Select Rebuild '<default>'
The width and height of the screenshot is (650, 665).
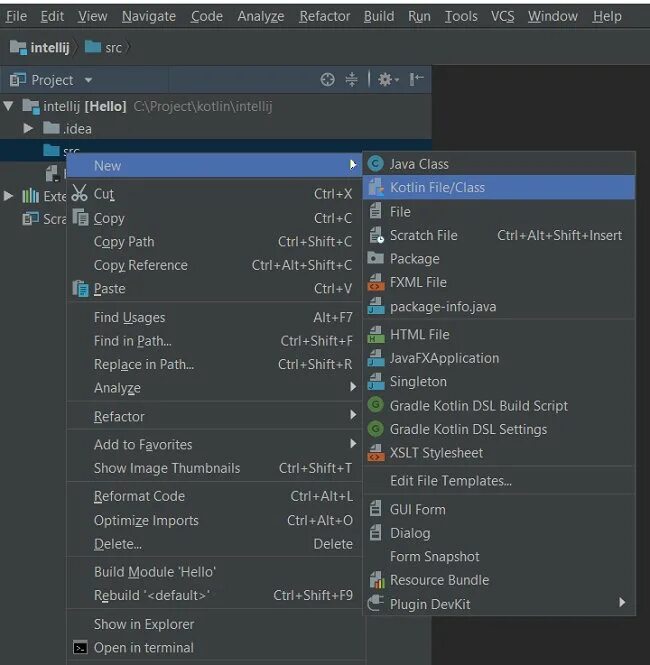point(215,595)
